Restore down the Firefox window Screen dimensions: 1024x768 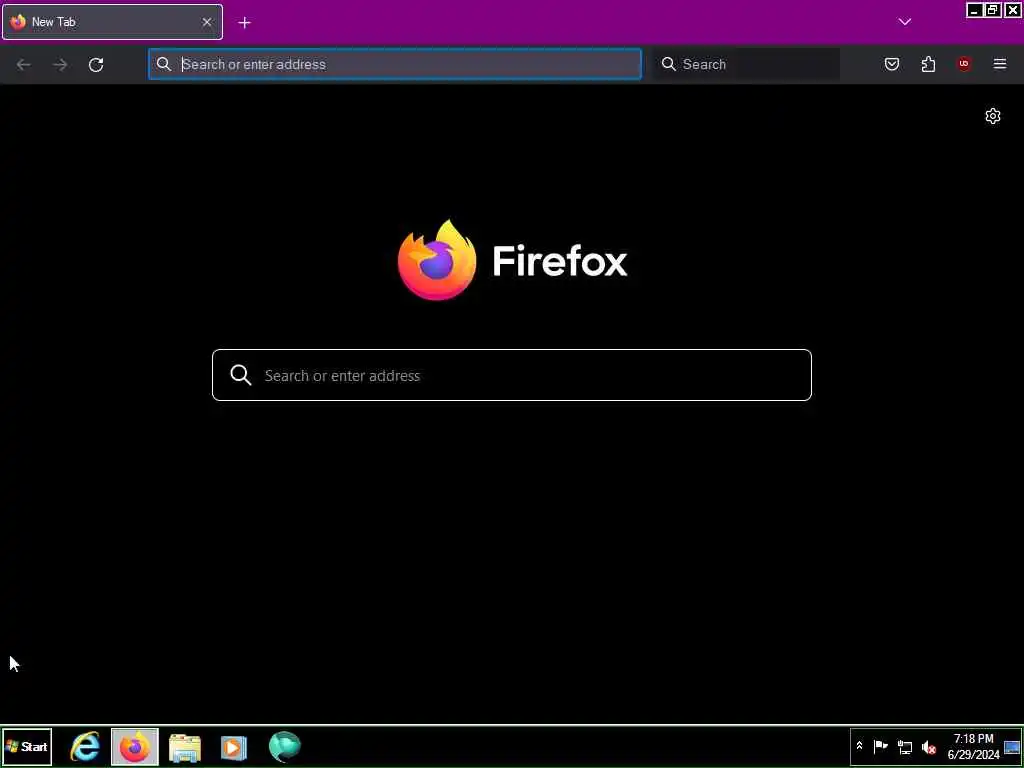click(x=993, y=10)
